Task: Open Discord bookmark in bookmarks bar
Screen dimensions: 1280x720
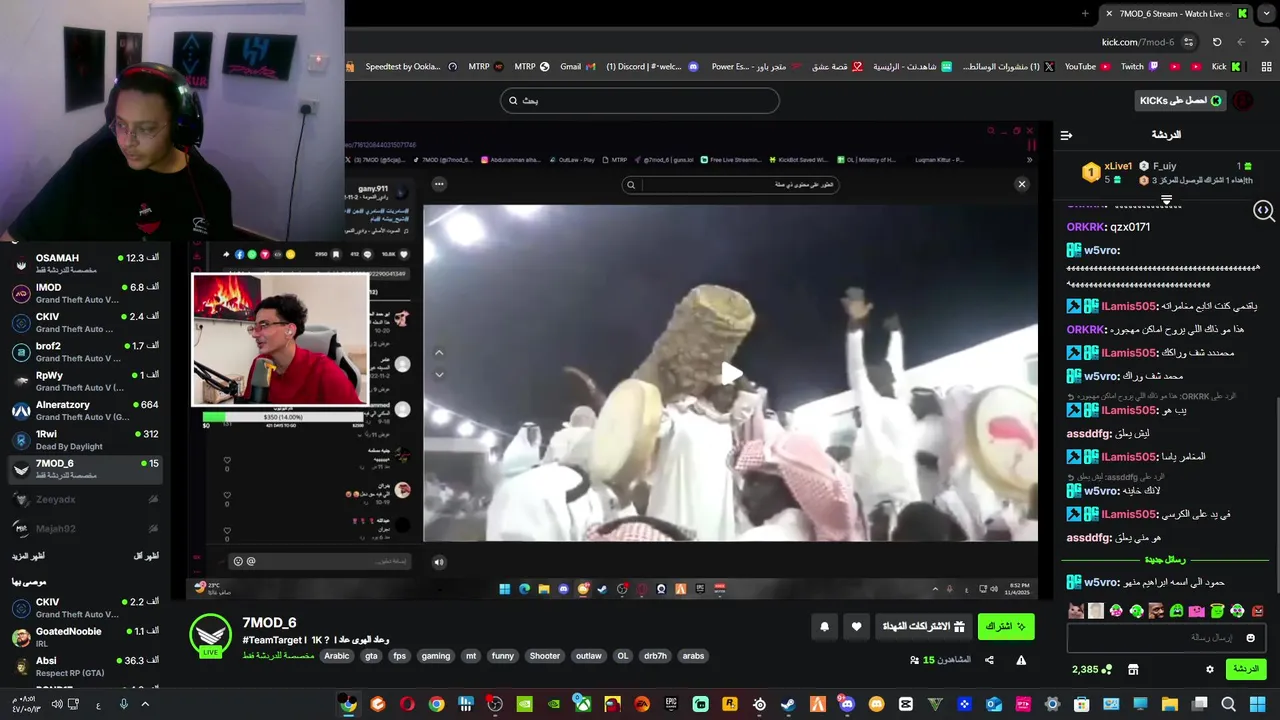Action: pyautogui.click(x=652, y=67)
